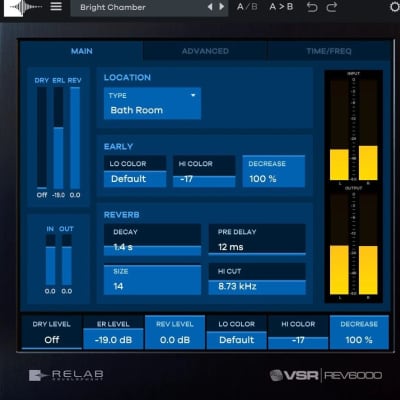This screenshot has height=400, width=400.
Task: Adjust the ERL level fader
Action: tap(58, 138)
